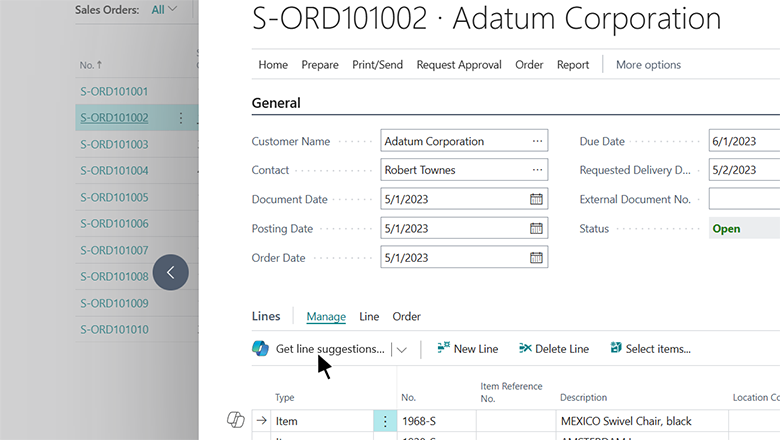Open the Request Approval menu

click(x=459, y=65)
